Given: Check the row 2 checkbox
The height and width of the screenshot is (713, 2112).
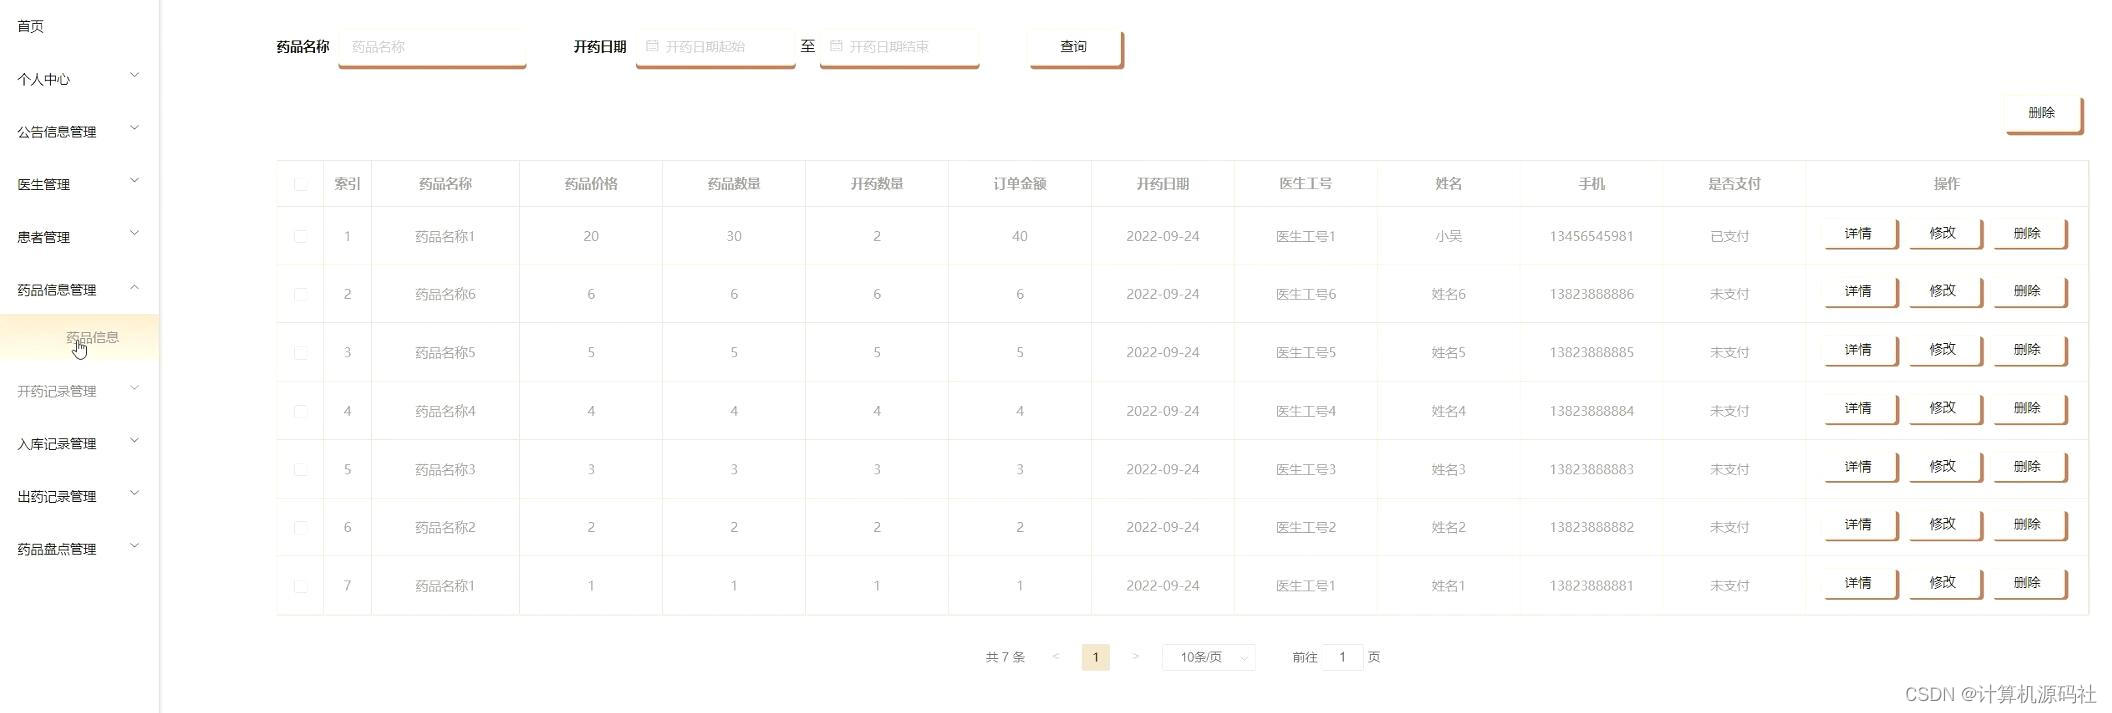Looking at the screenshot, I should (x=300, y=294).
